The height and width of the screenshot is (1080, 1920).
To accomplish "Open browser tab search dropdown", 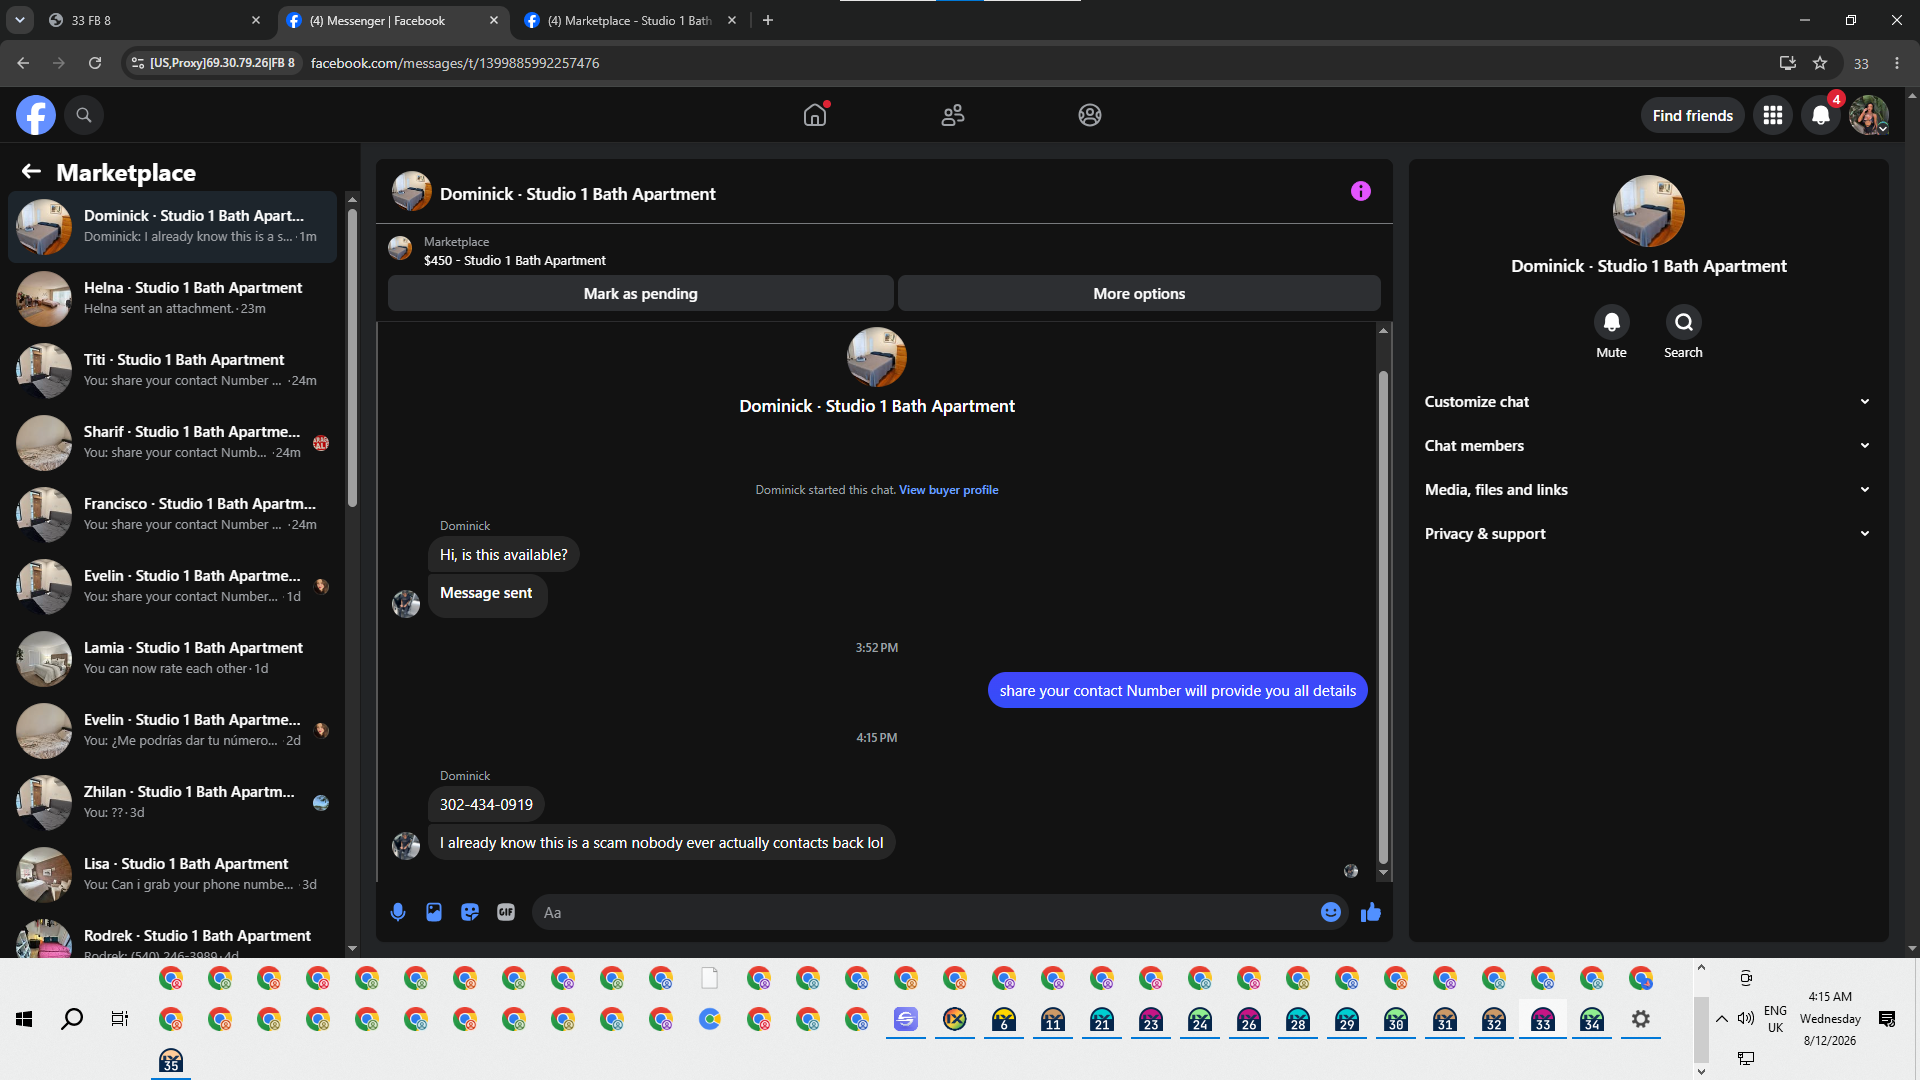I will tap(19, 20).
